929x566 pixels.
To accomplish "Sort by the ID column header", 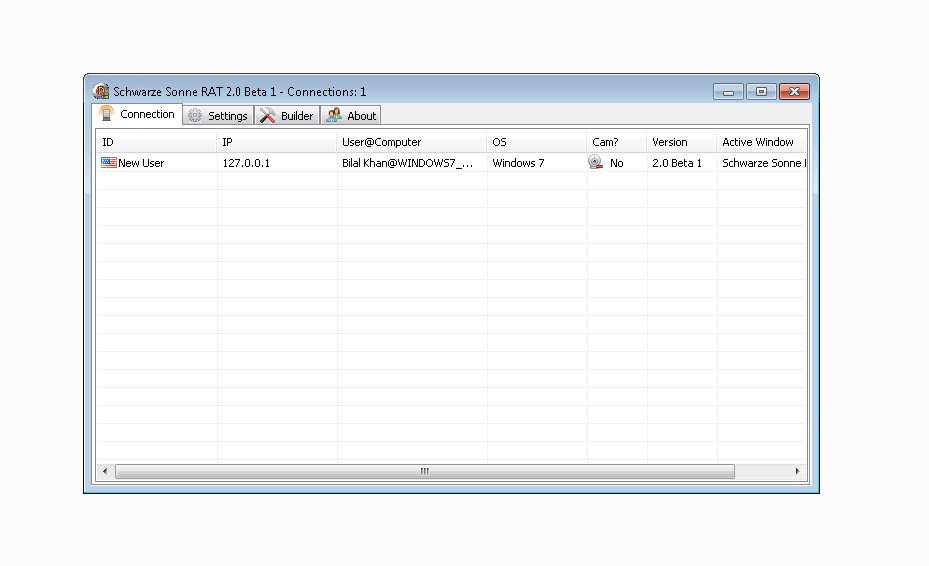I will click(x=156, y=142).
